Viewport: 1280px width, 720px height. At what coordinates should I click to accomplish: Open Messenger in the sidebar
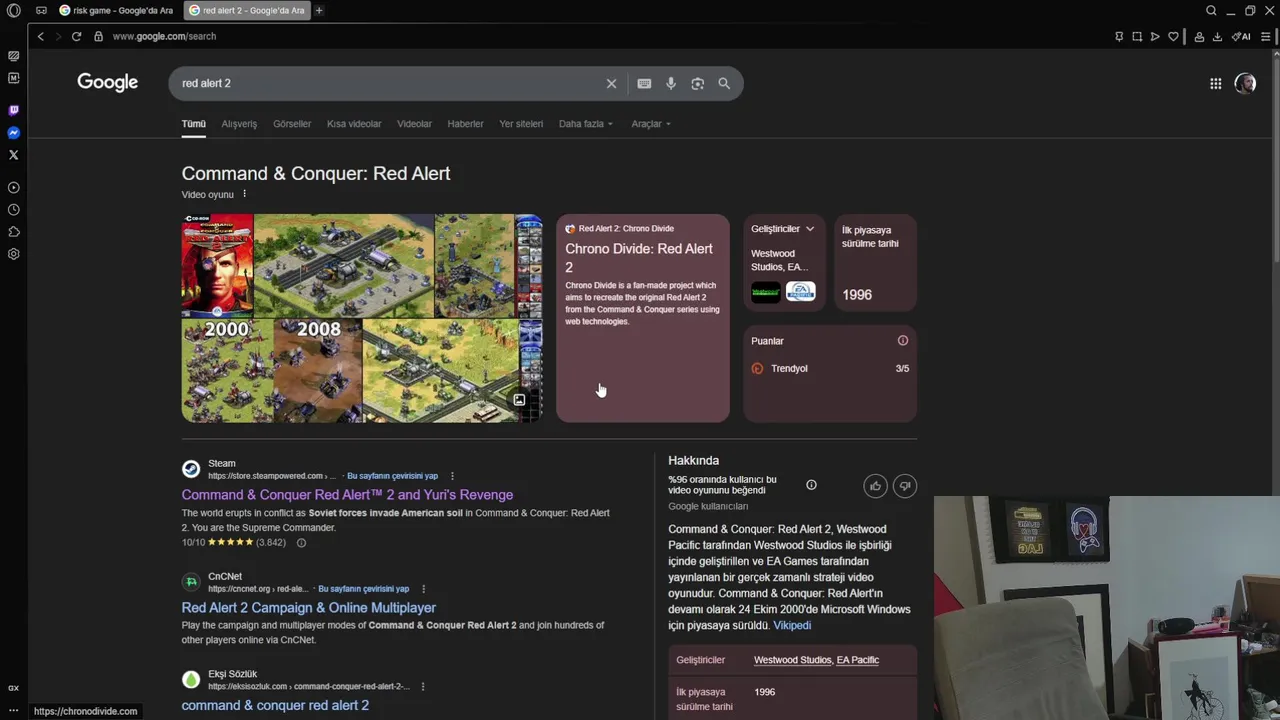[x=14, y=133]
